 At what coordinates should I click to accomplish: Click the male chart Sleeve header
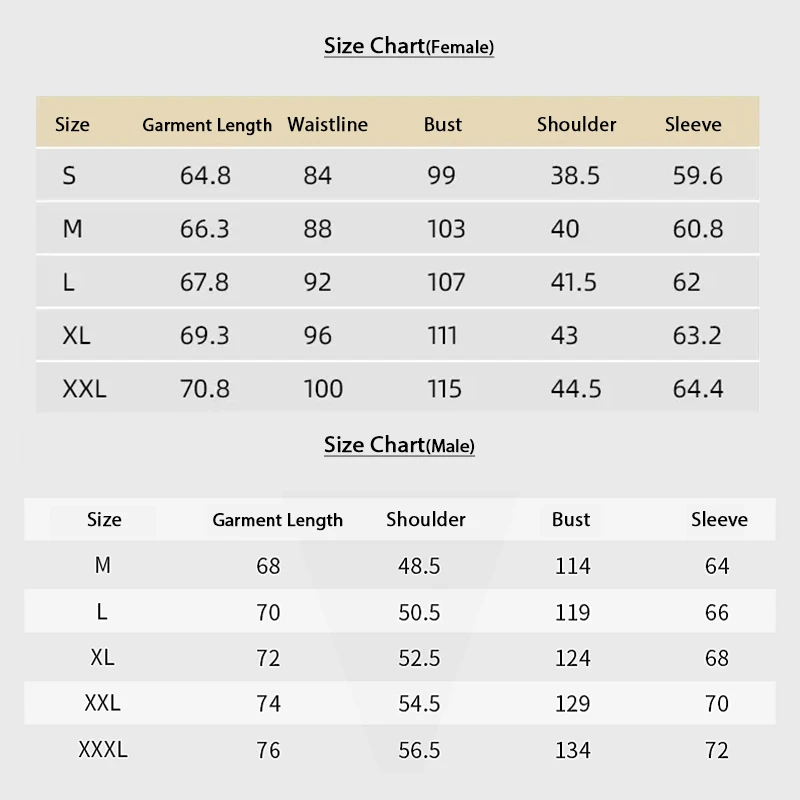coord(719,519)
